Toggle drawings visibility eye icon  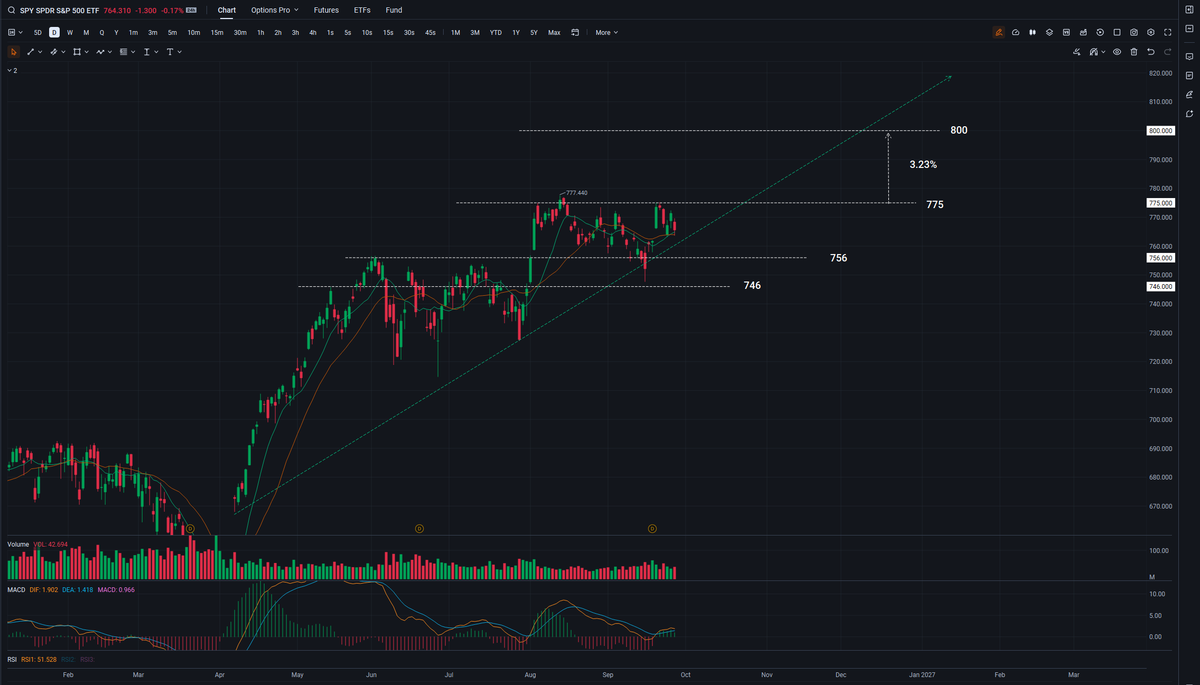(x=1117, y=51)
